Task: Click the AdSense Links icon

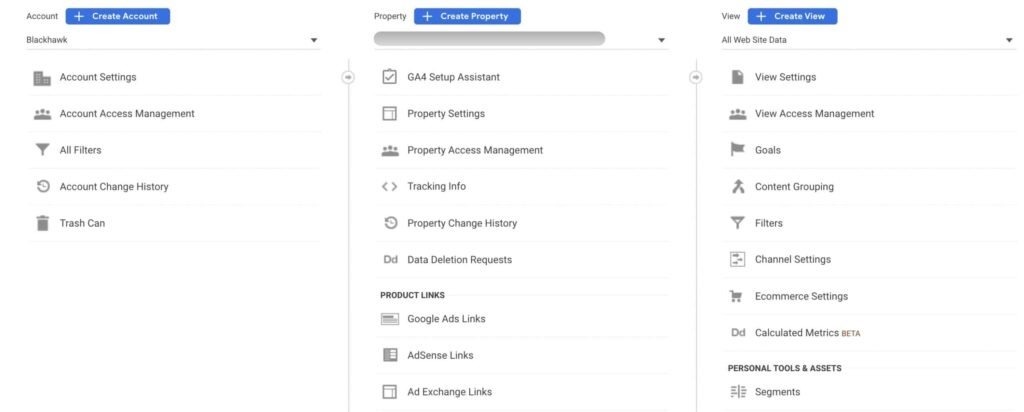Action: point(389,355)
